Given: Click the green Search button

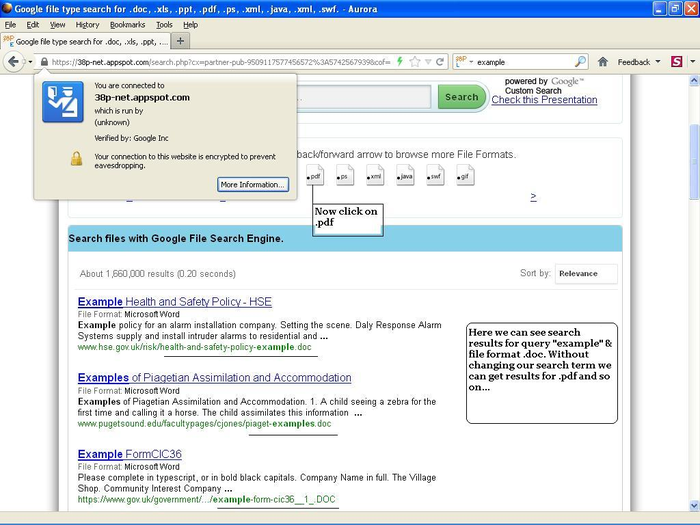Looking at the screenshot, I should coord(461,97).
